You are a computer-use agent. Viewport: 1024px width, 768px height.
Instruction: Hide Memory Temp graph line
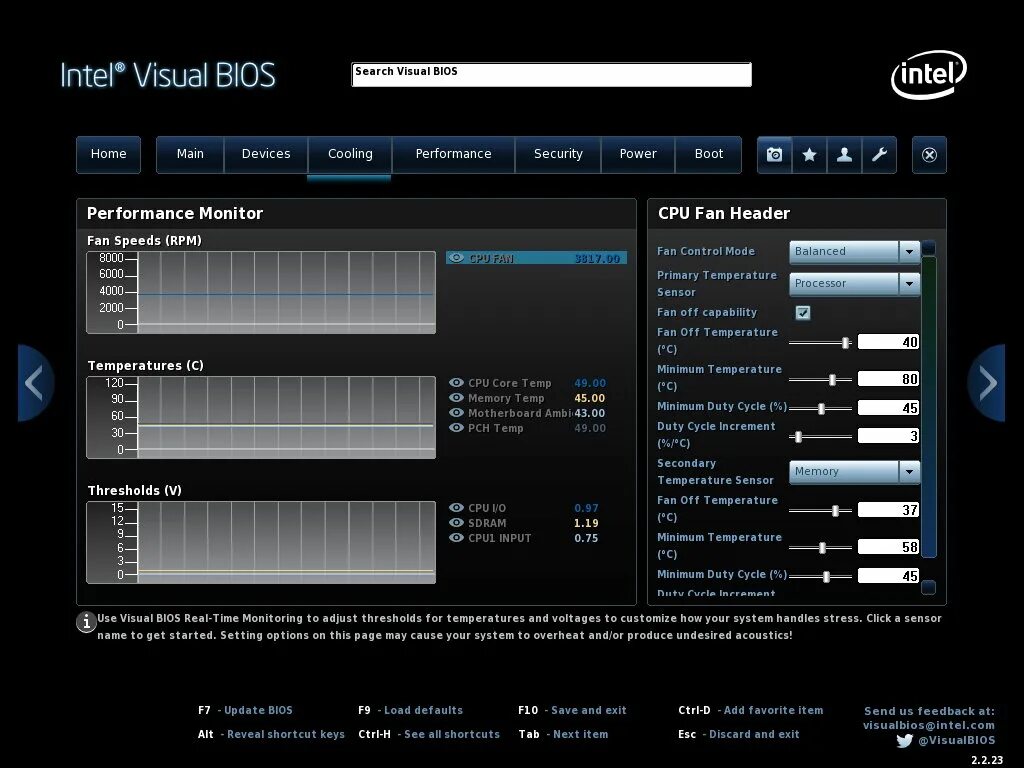click(456, 398)
